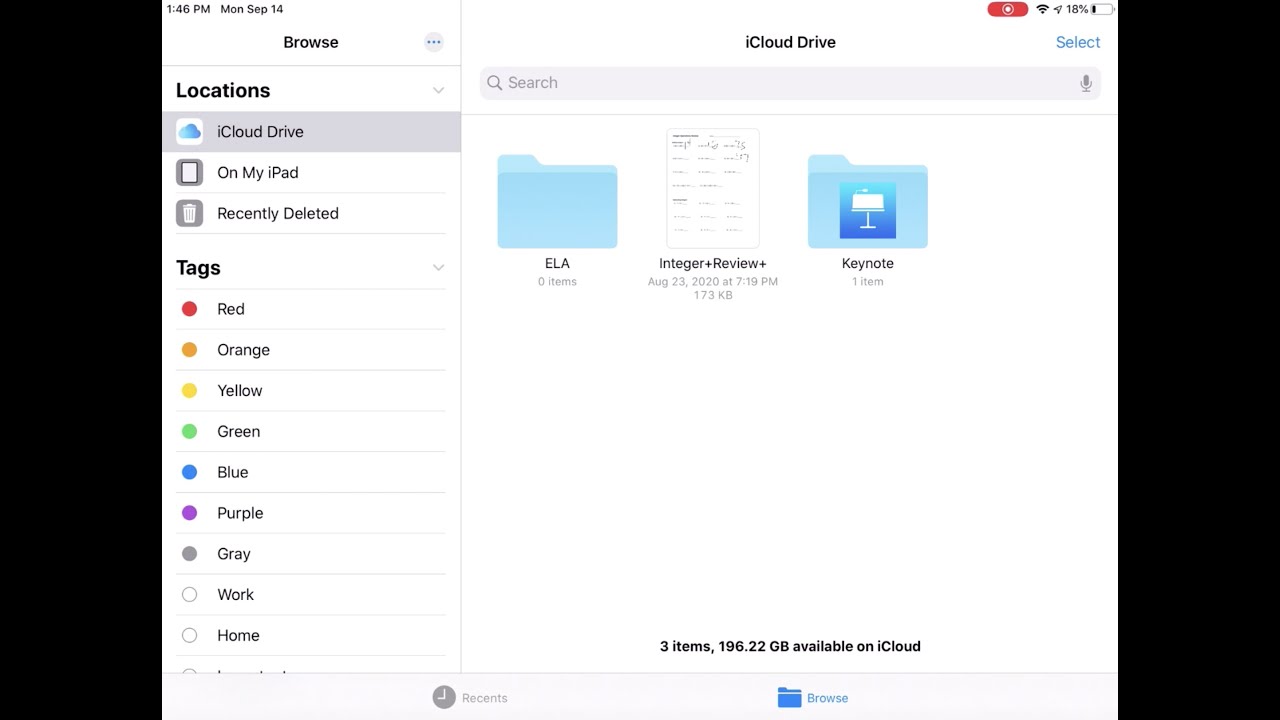The image size is (1280, 720).
Task: Collapse the Tags section chevron
Action: pos(438,268)
